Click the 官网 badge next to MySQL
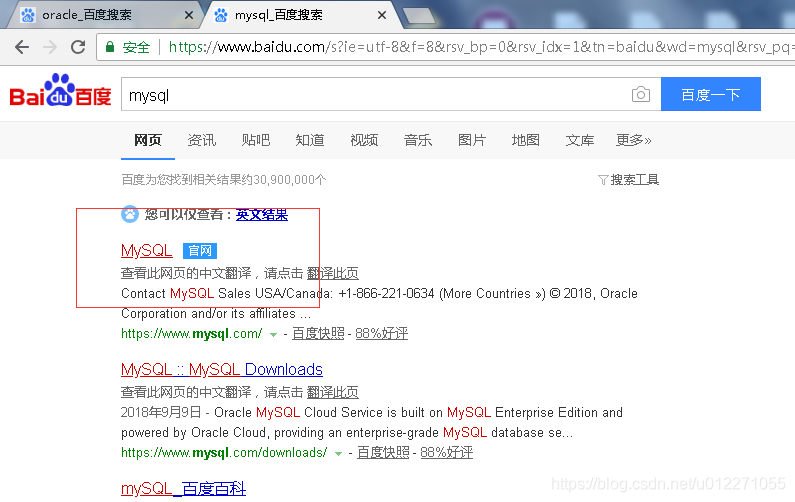Screen dimensions: 795x502 [x=200, y=251]
